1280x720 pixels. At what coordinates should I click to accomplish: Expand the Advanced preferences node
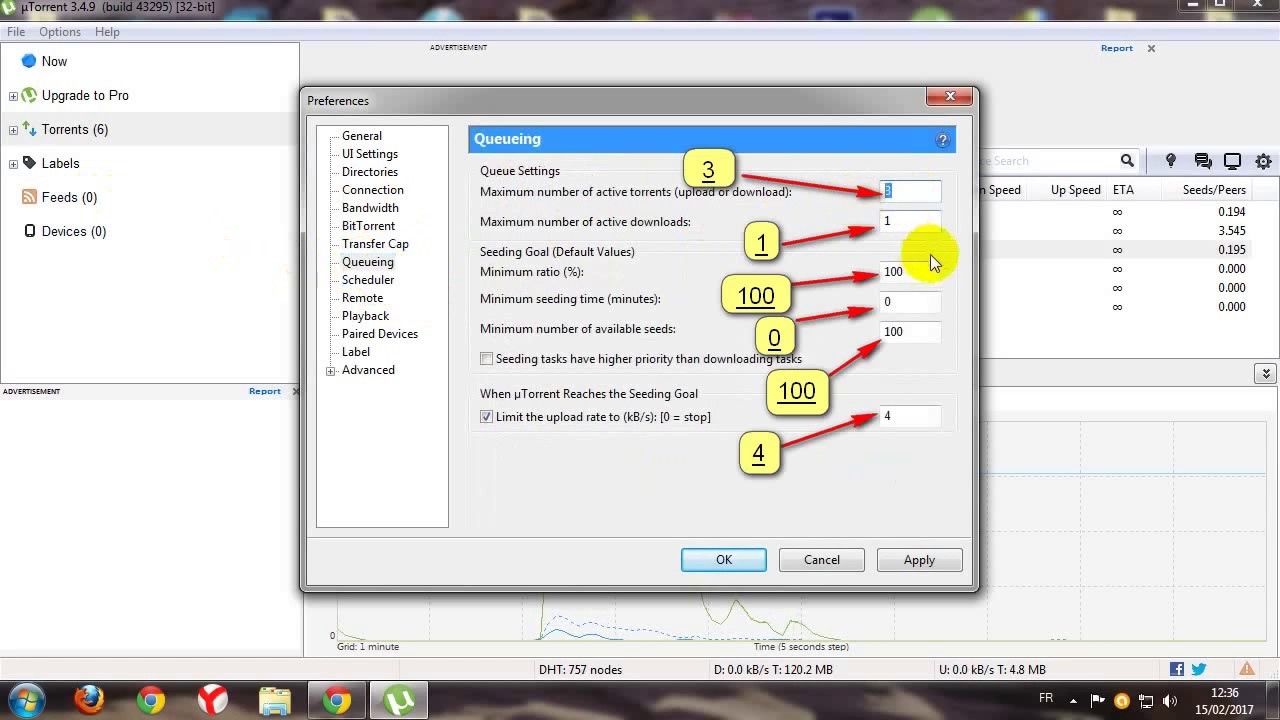pyautogui.click(x=331, y=371)
